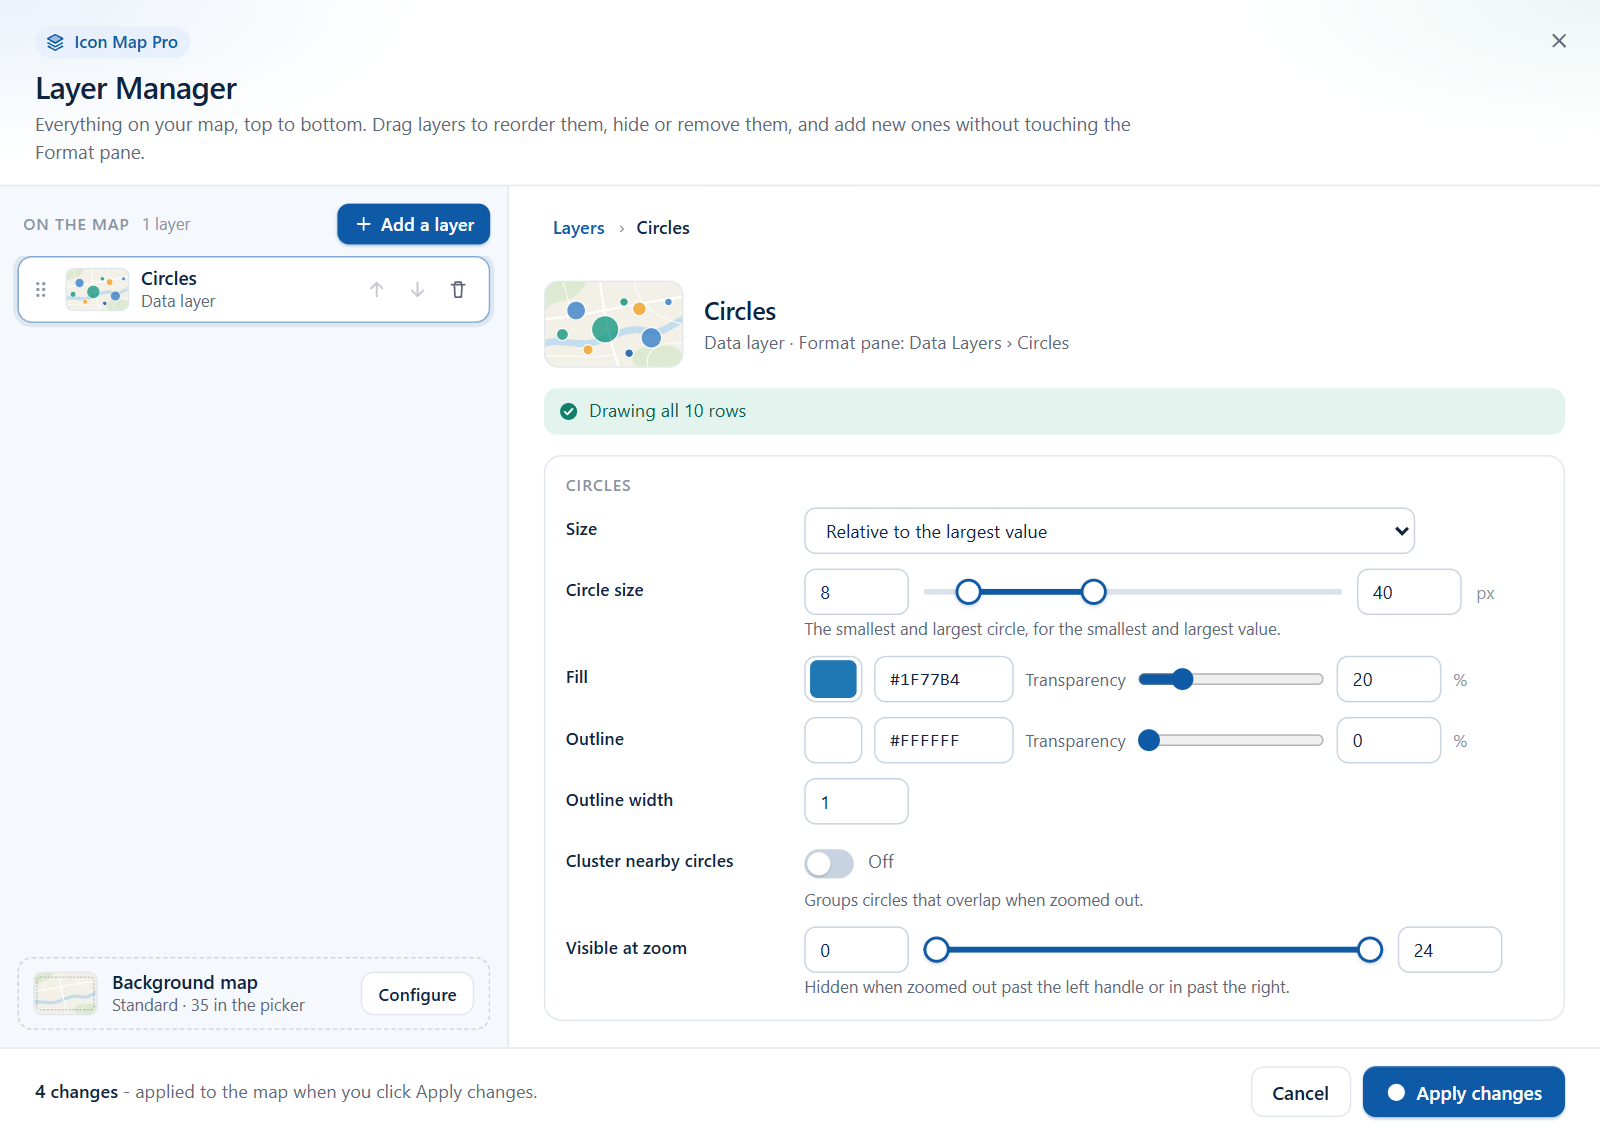Click the maximum circle size field
Viewport: 1600px width, 1135px height.
point(1409,592)
